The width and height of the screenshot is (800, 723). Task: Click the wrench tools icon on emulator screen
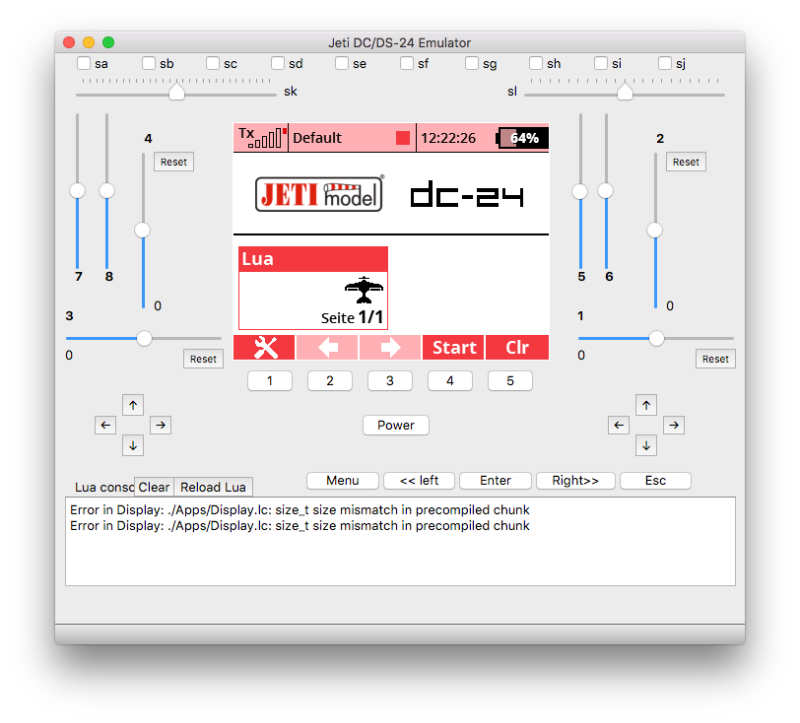click(x=264, y=347)
